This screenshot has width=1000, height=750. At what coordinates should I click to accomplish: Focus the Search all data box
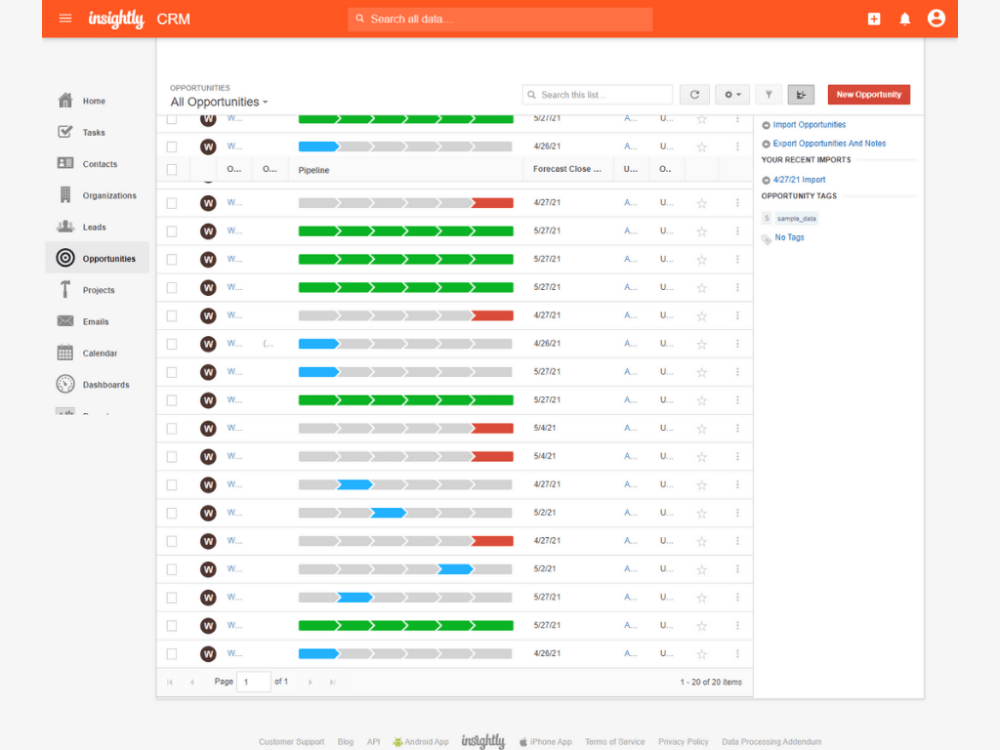[500, 19]
